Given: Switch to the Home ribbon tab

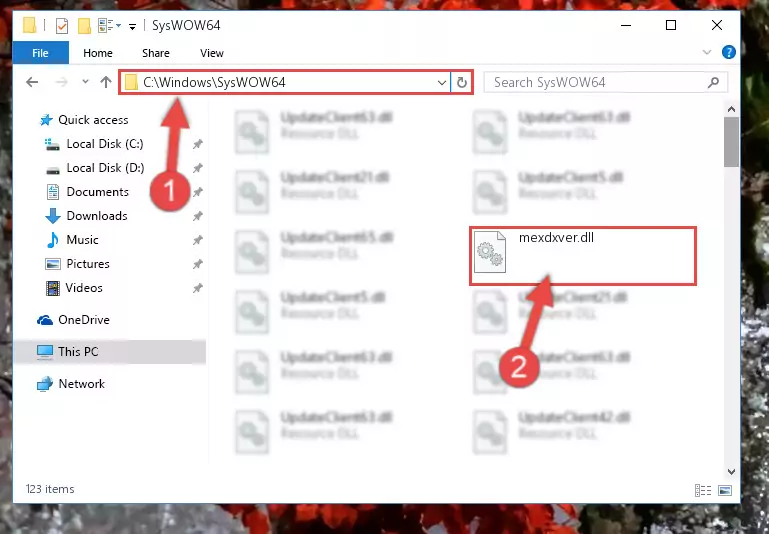Looking at the screenshot, I should (98, 53).
